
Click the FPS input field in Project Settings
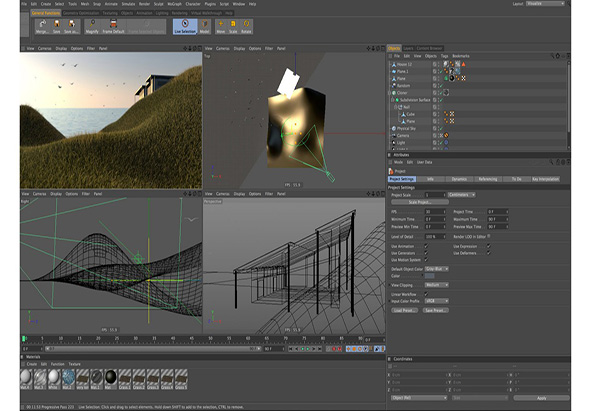tap(435, 212)
